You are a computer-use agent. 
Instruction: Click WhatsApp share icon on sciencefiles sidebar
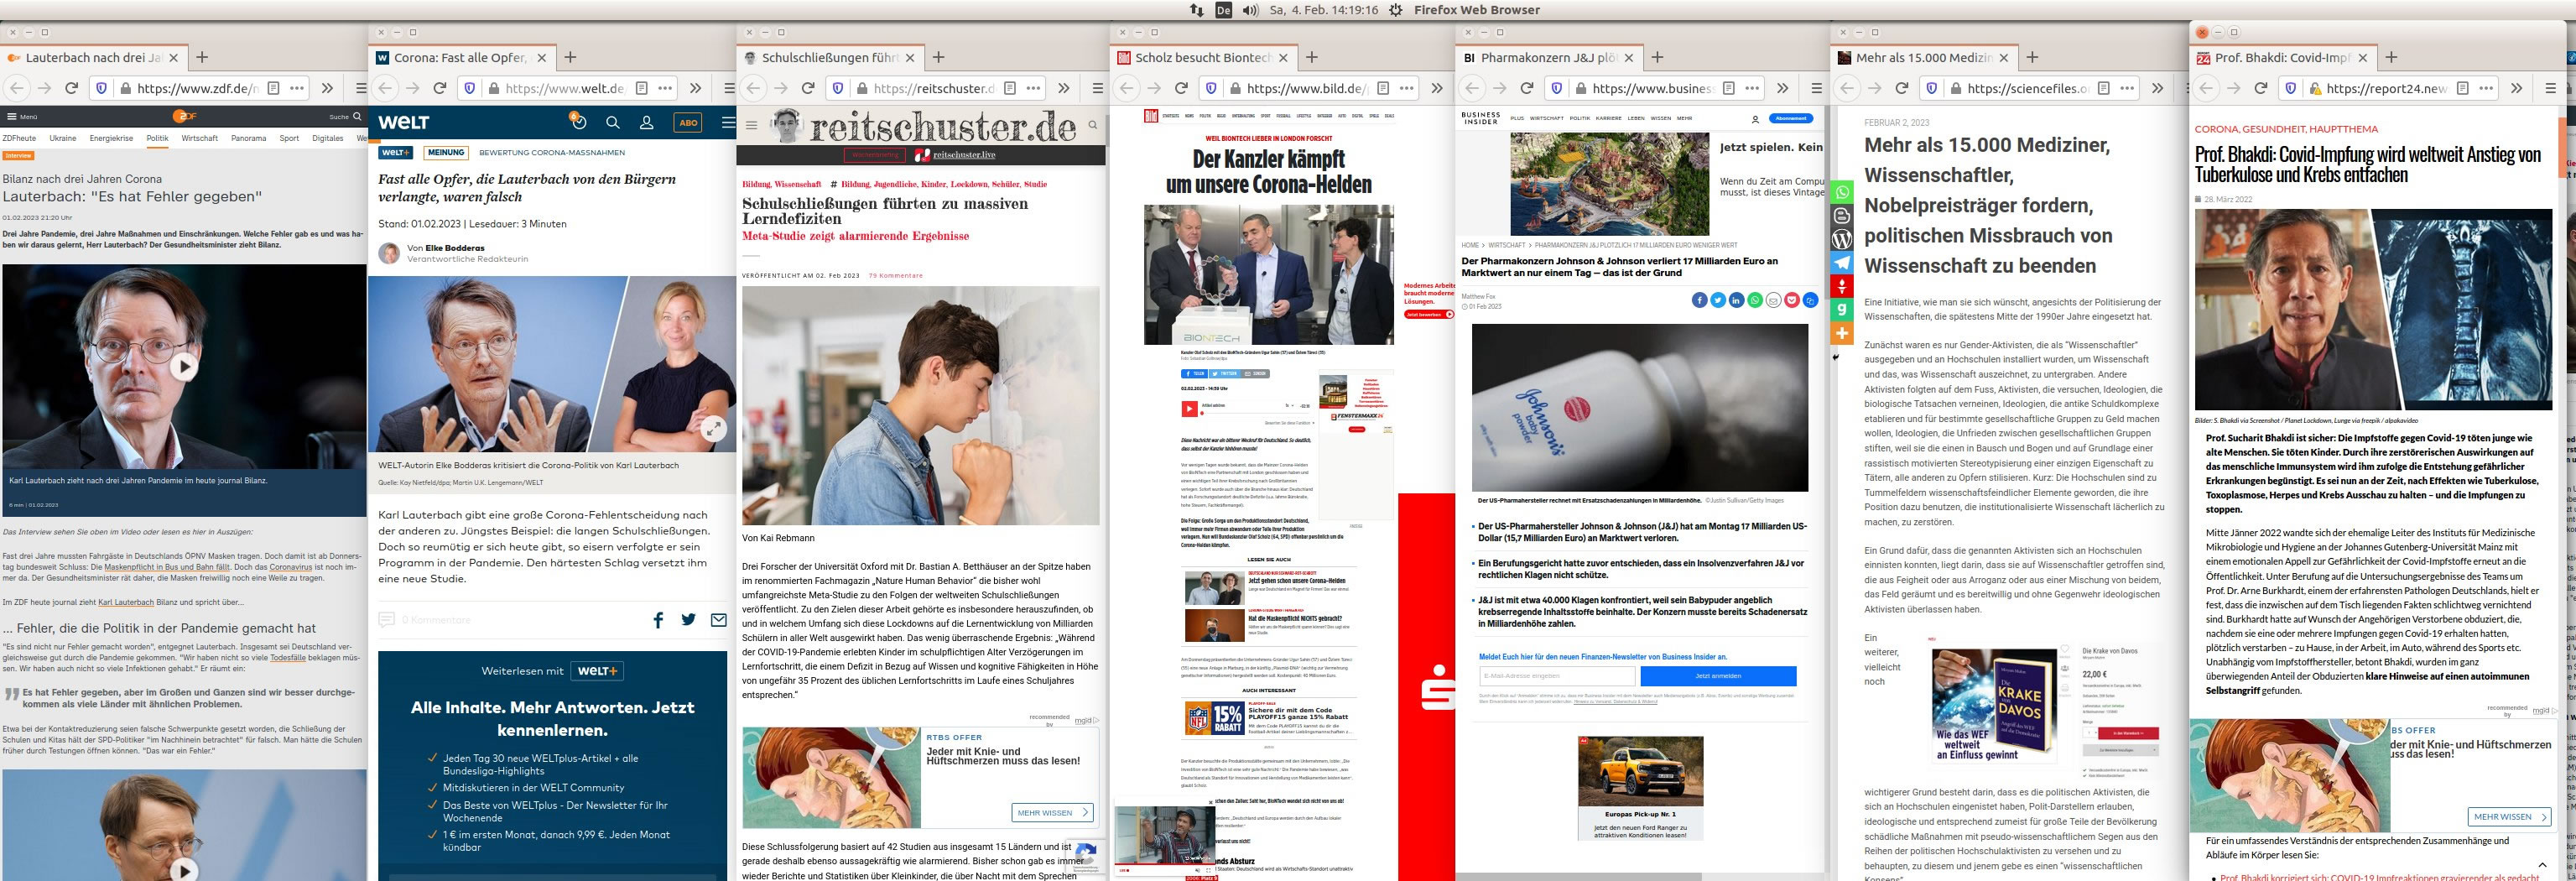(x=1842, y=193)
